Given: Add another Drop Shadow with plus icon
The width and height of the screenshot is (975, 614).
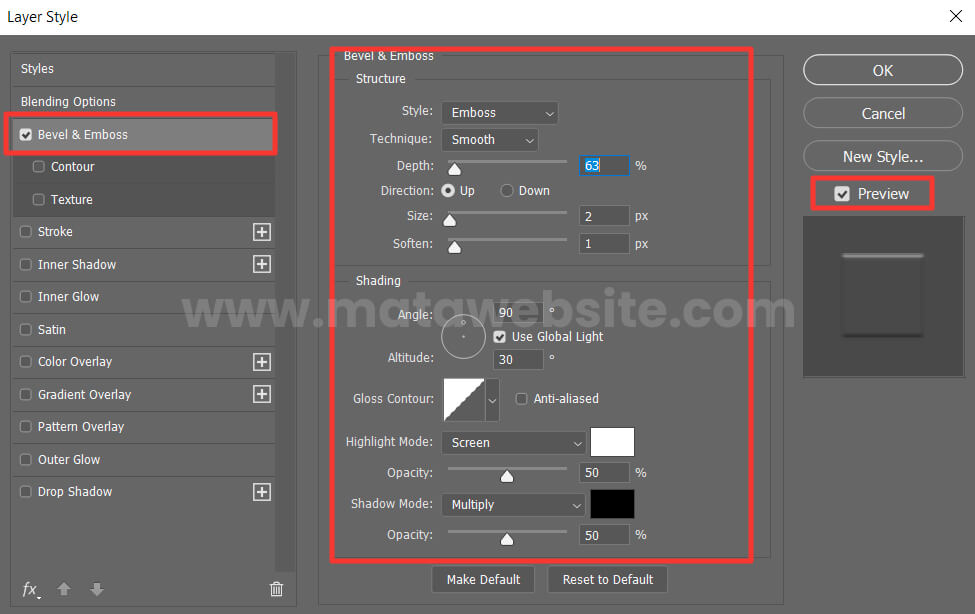Looking at the screenshot, I should 262,492.
